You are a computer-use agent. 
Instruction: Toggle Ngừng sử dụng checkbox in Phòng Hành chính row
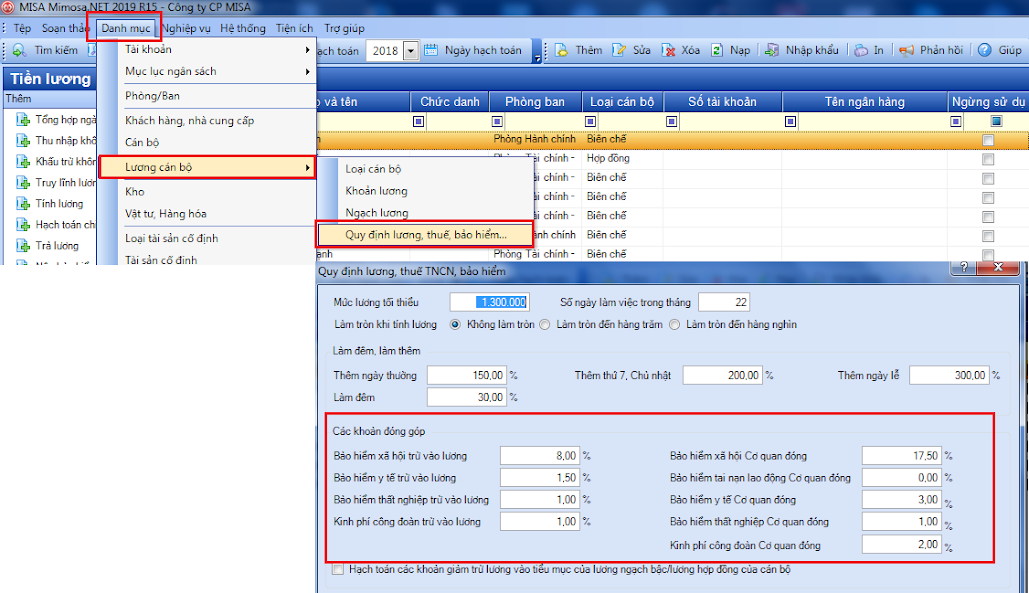point(988,140)
